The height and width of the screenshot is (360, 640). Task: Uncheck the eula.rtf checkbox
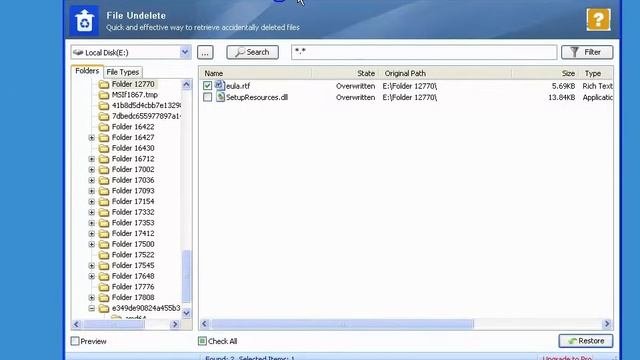point(207,86)
